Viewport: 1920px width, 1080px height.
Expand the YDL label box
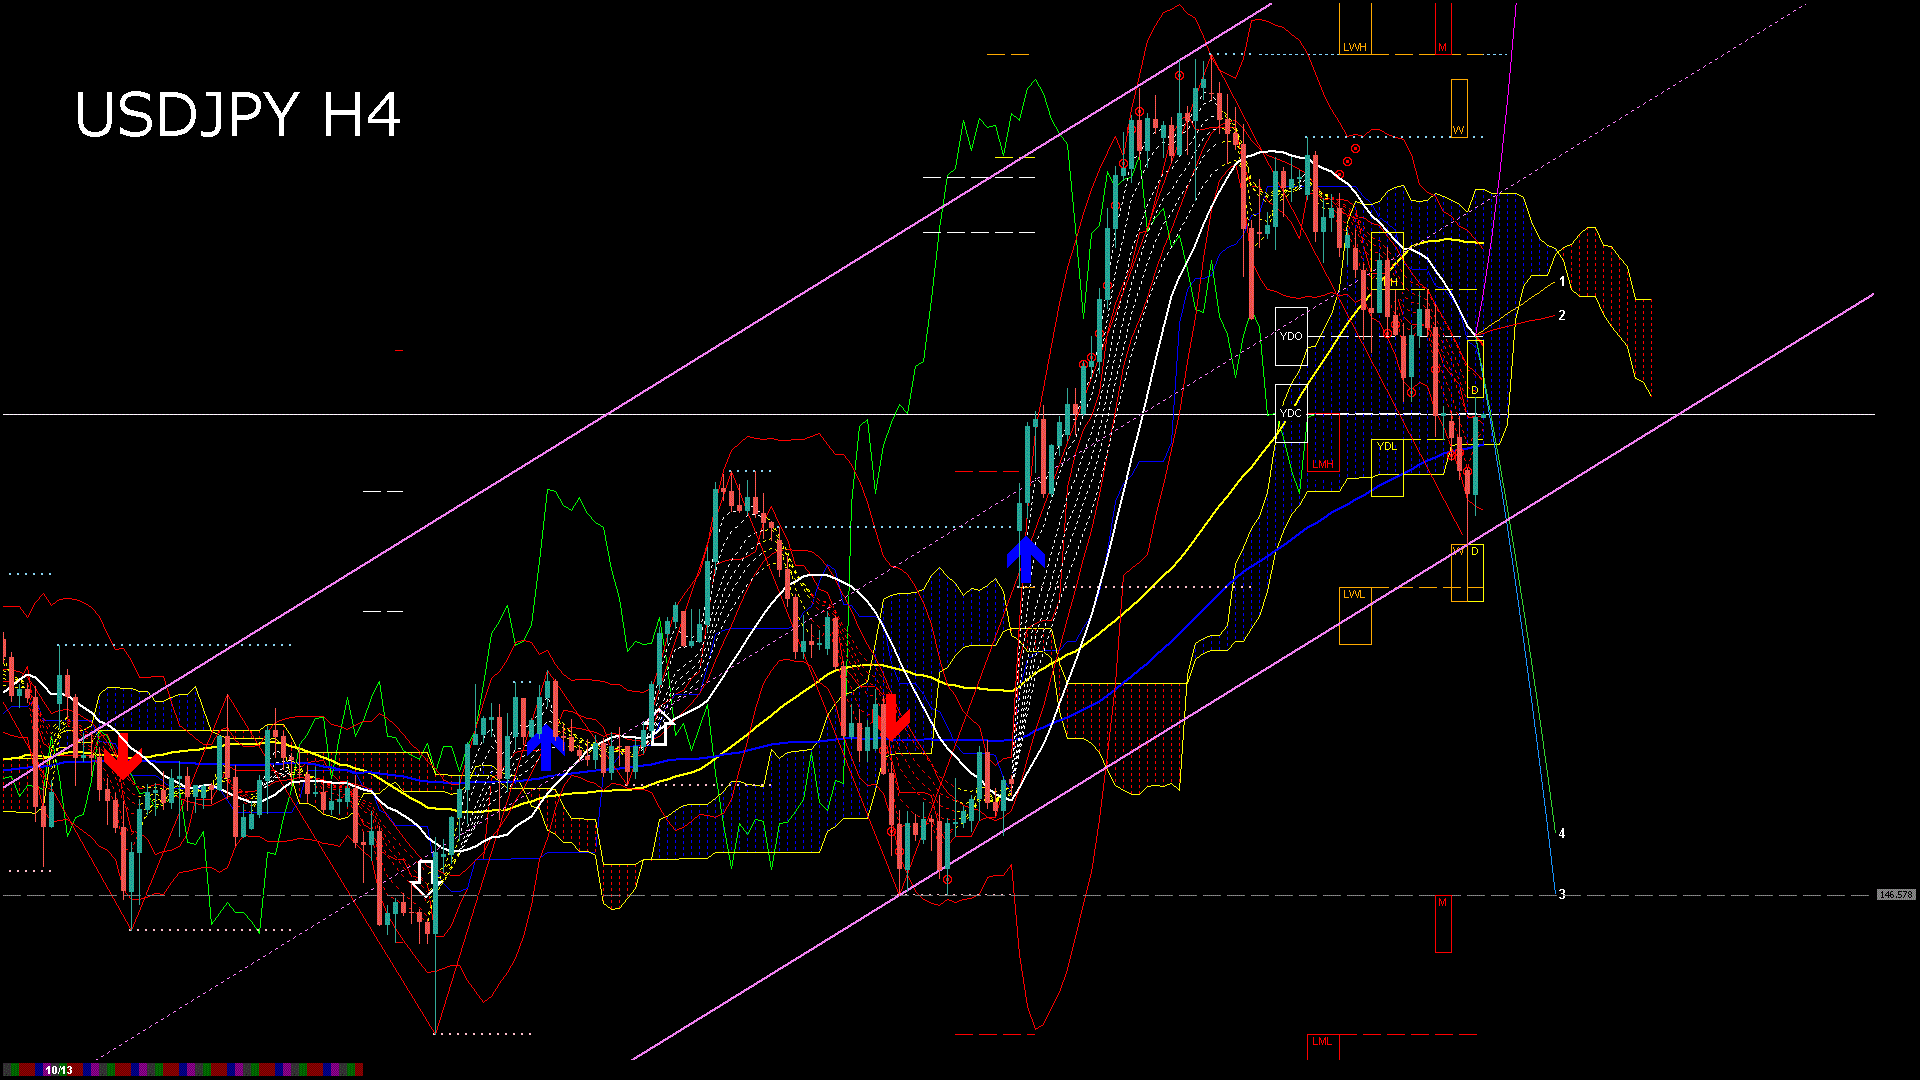(1386, 448)
